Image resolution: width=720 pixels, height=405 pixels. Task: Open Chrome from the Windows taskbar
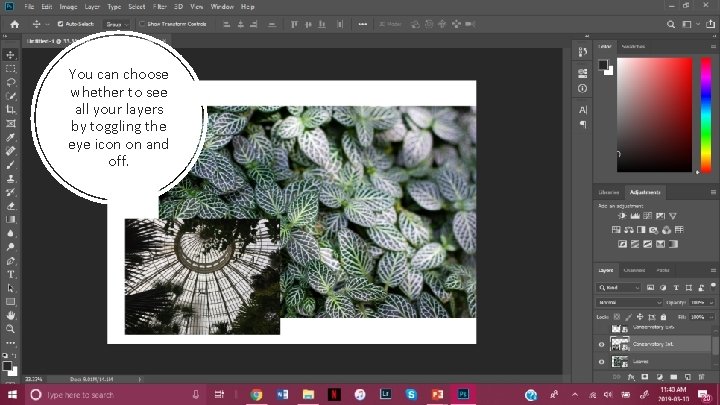tap(256, 394)
